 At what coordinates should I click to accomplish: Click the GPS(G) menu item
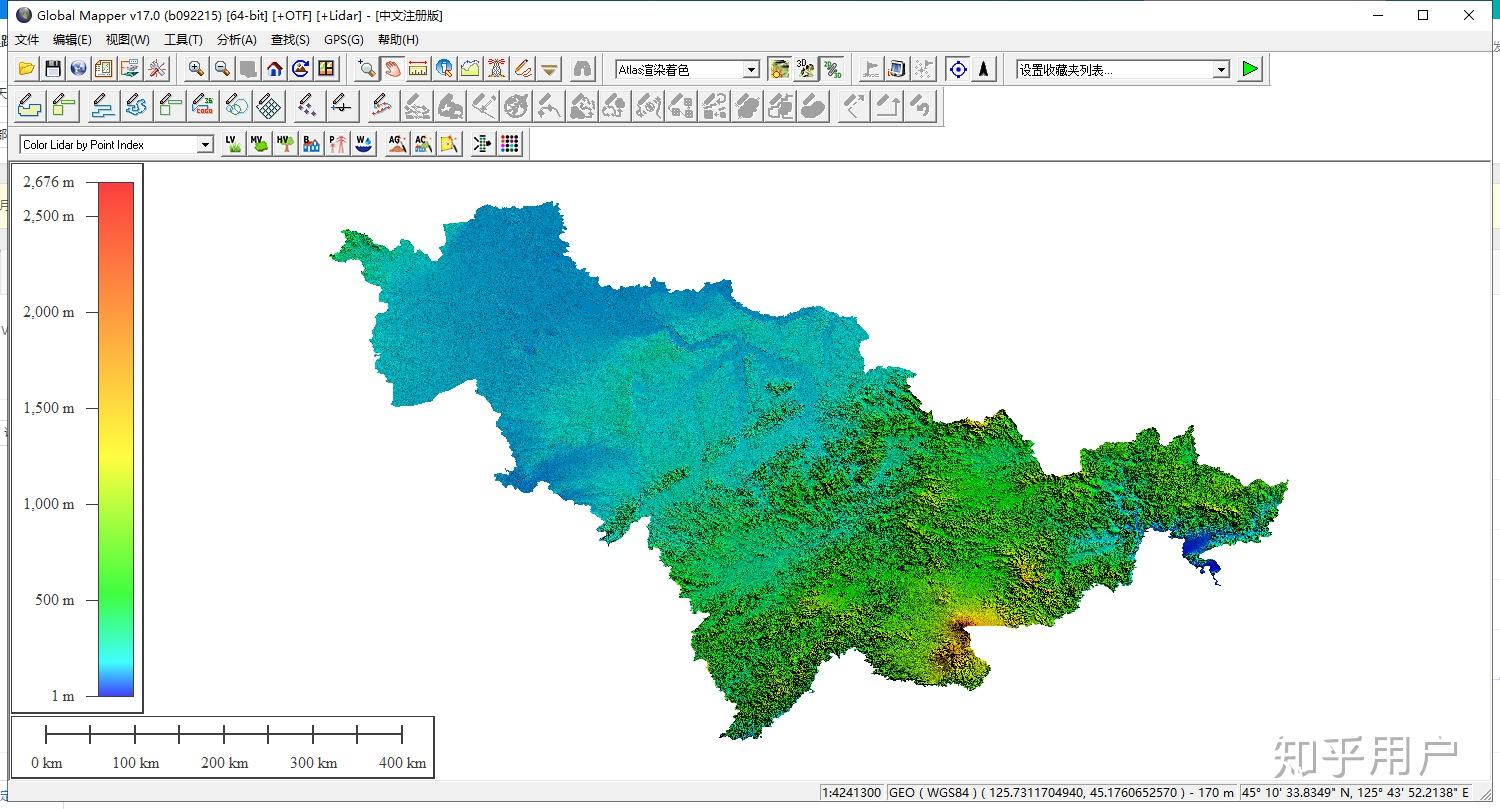point(343,40)
